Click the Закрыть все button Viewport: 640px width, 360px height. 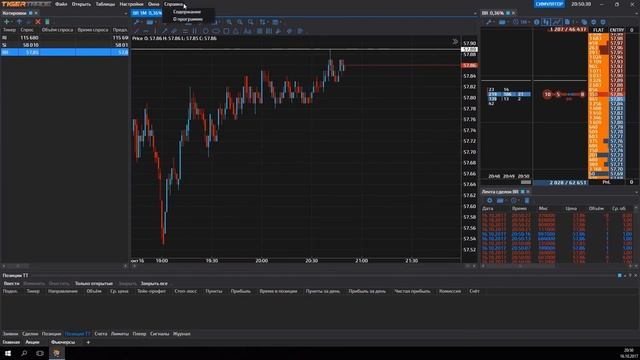[154, 283]
